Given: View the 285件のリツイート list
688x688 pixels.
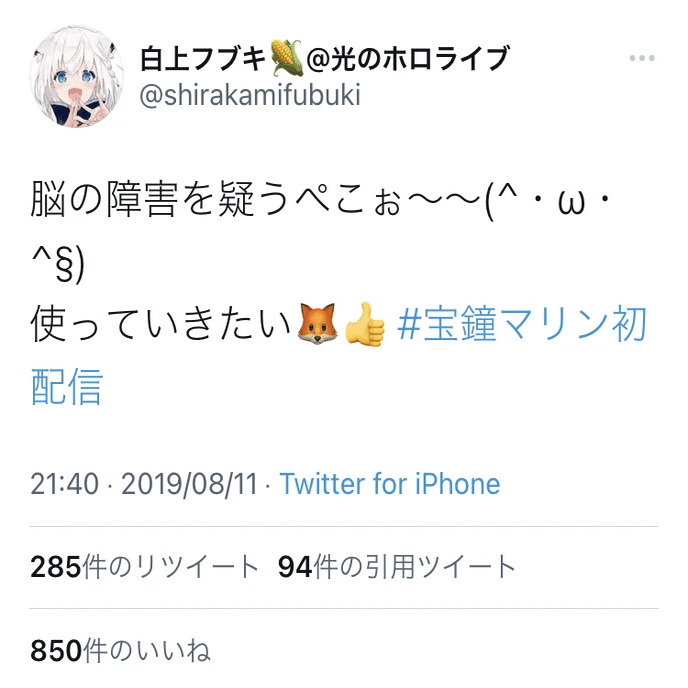Looking at the screenshot, I should (x=144, y=566).
